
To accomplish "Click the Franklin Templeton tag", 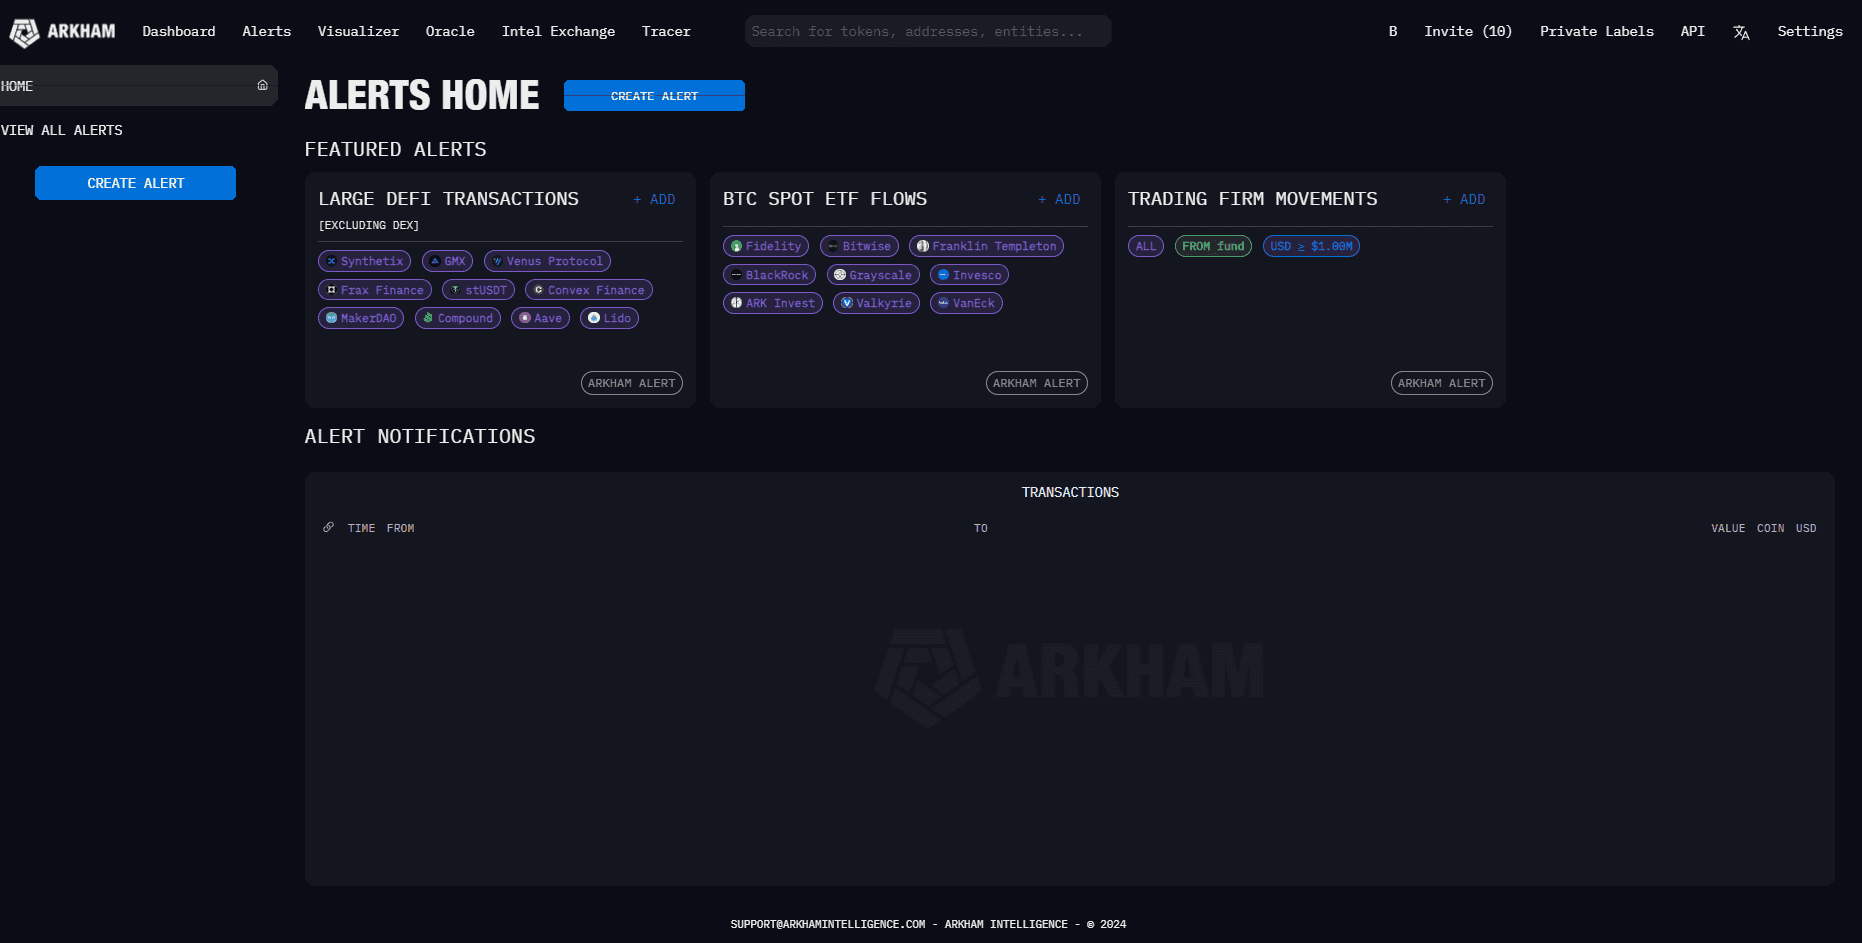I will 986,246.
